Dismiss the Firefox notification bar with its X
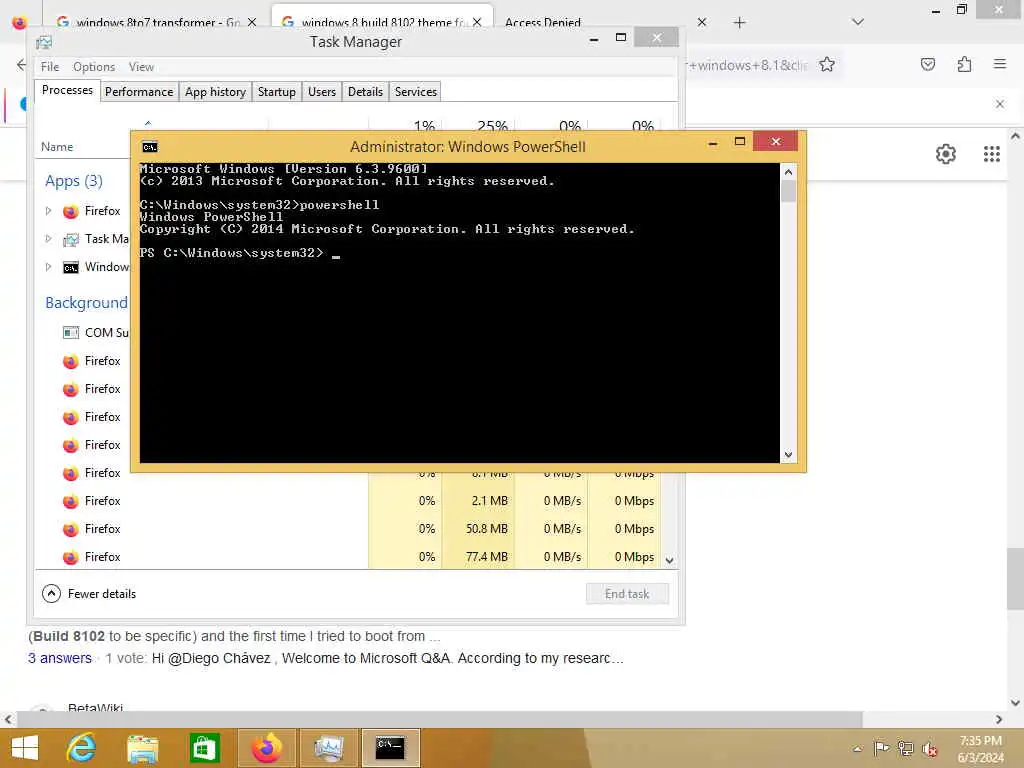The width and height of the screenshot is (1024, 768). (999, 104)
